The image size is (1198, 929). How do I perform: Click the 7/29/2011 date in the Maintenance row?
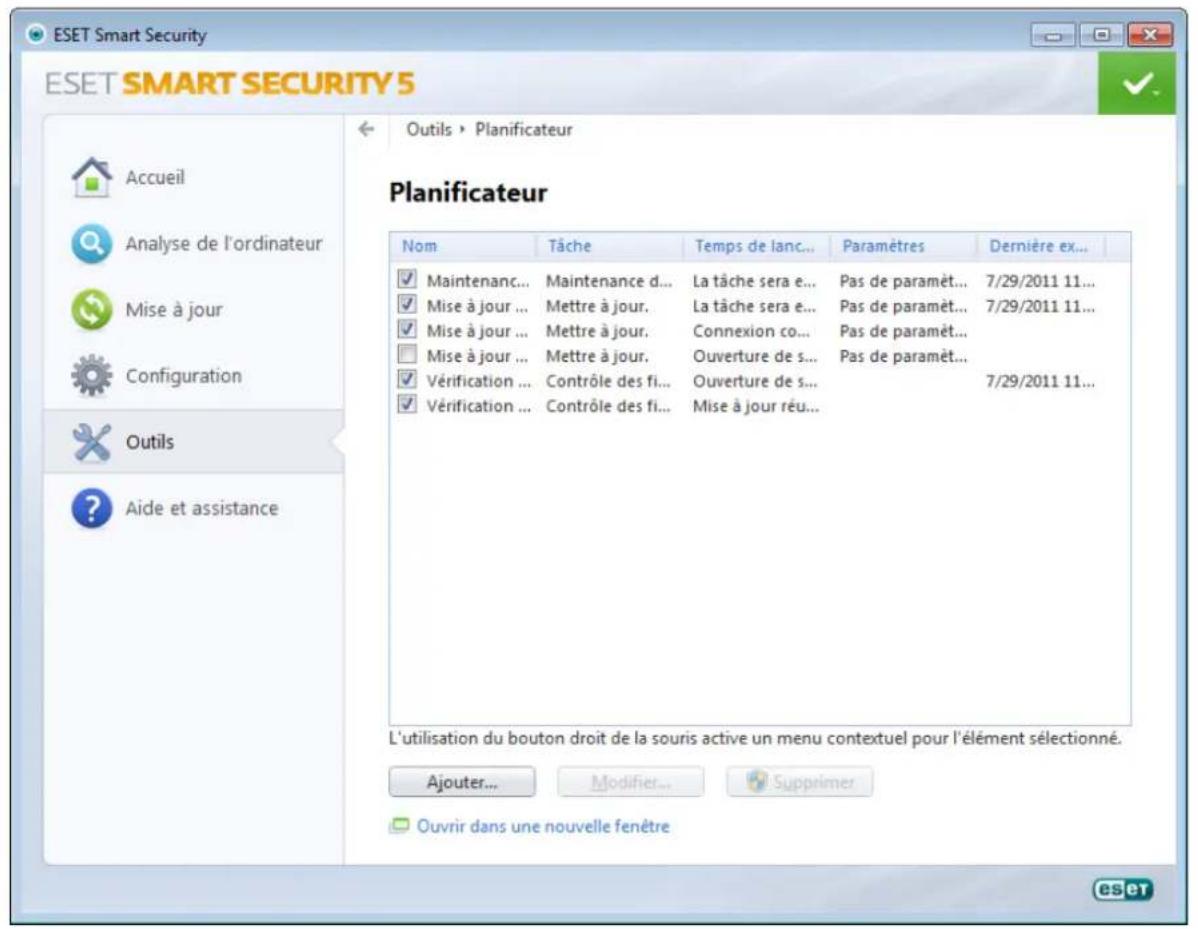point(1040,281)
